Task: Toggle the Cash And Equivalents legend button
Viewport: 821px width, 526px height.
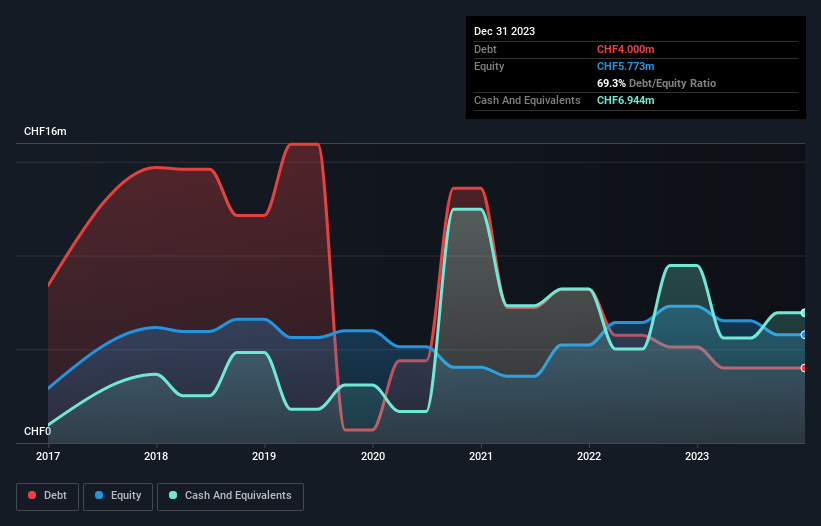Action: (x=230, y=496)
